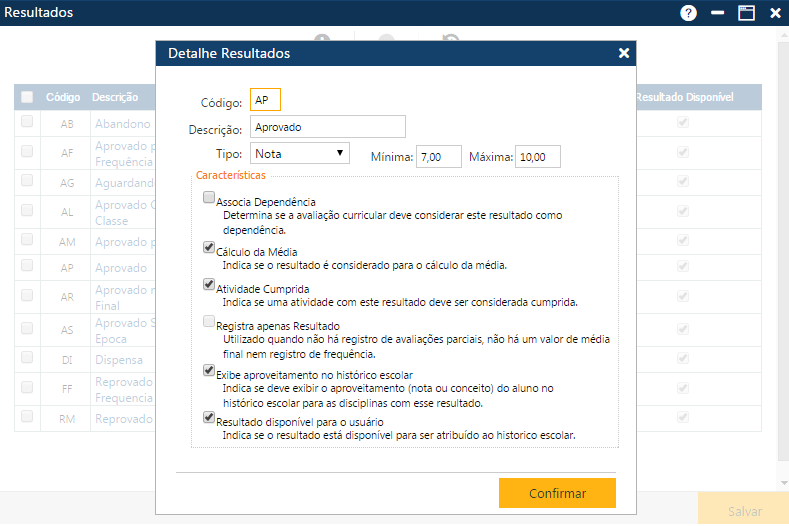Focus the Mínima value field
The width and height of the screenshot is (789, 526).
439,156
